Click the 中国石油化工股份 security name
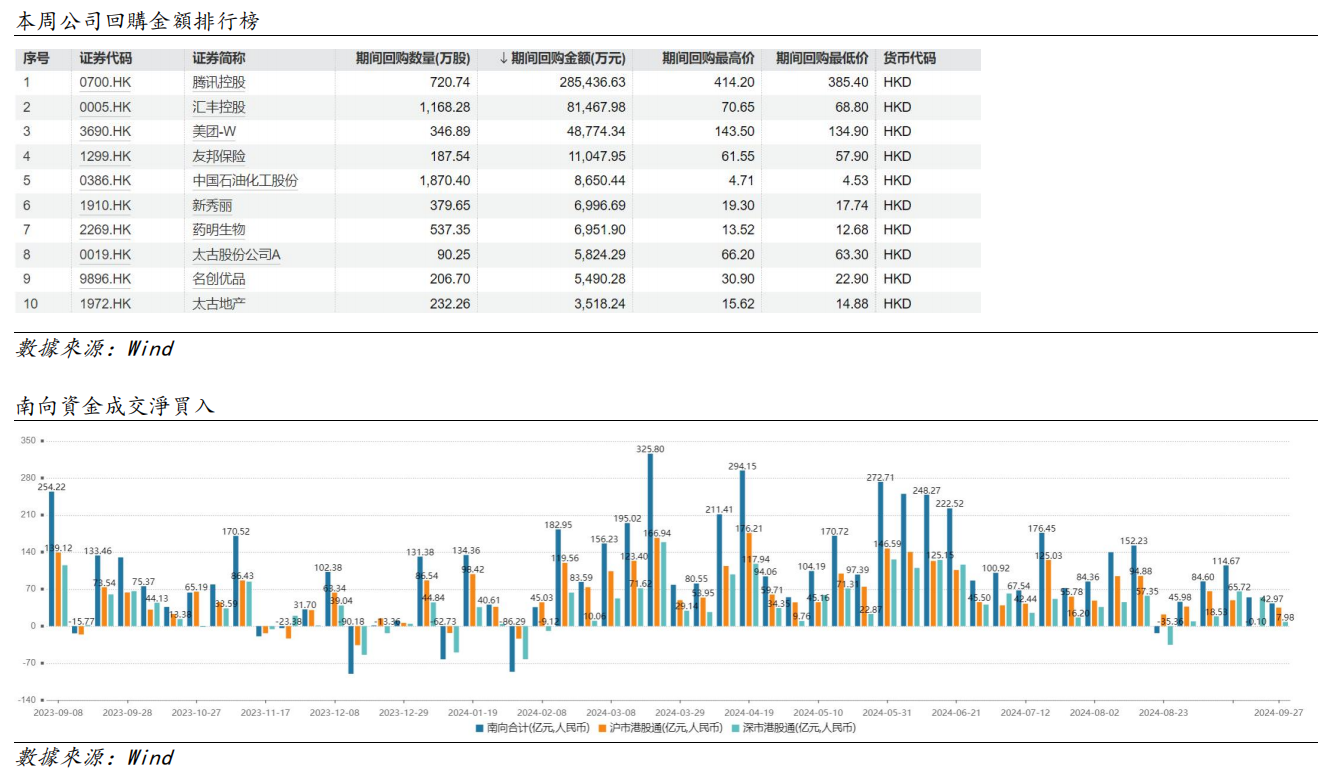This screenshot has height=782, width=1327. coord(245,181)
